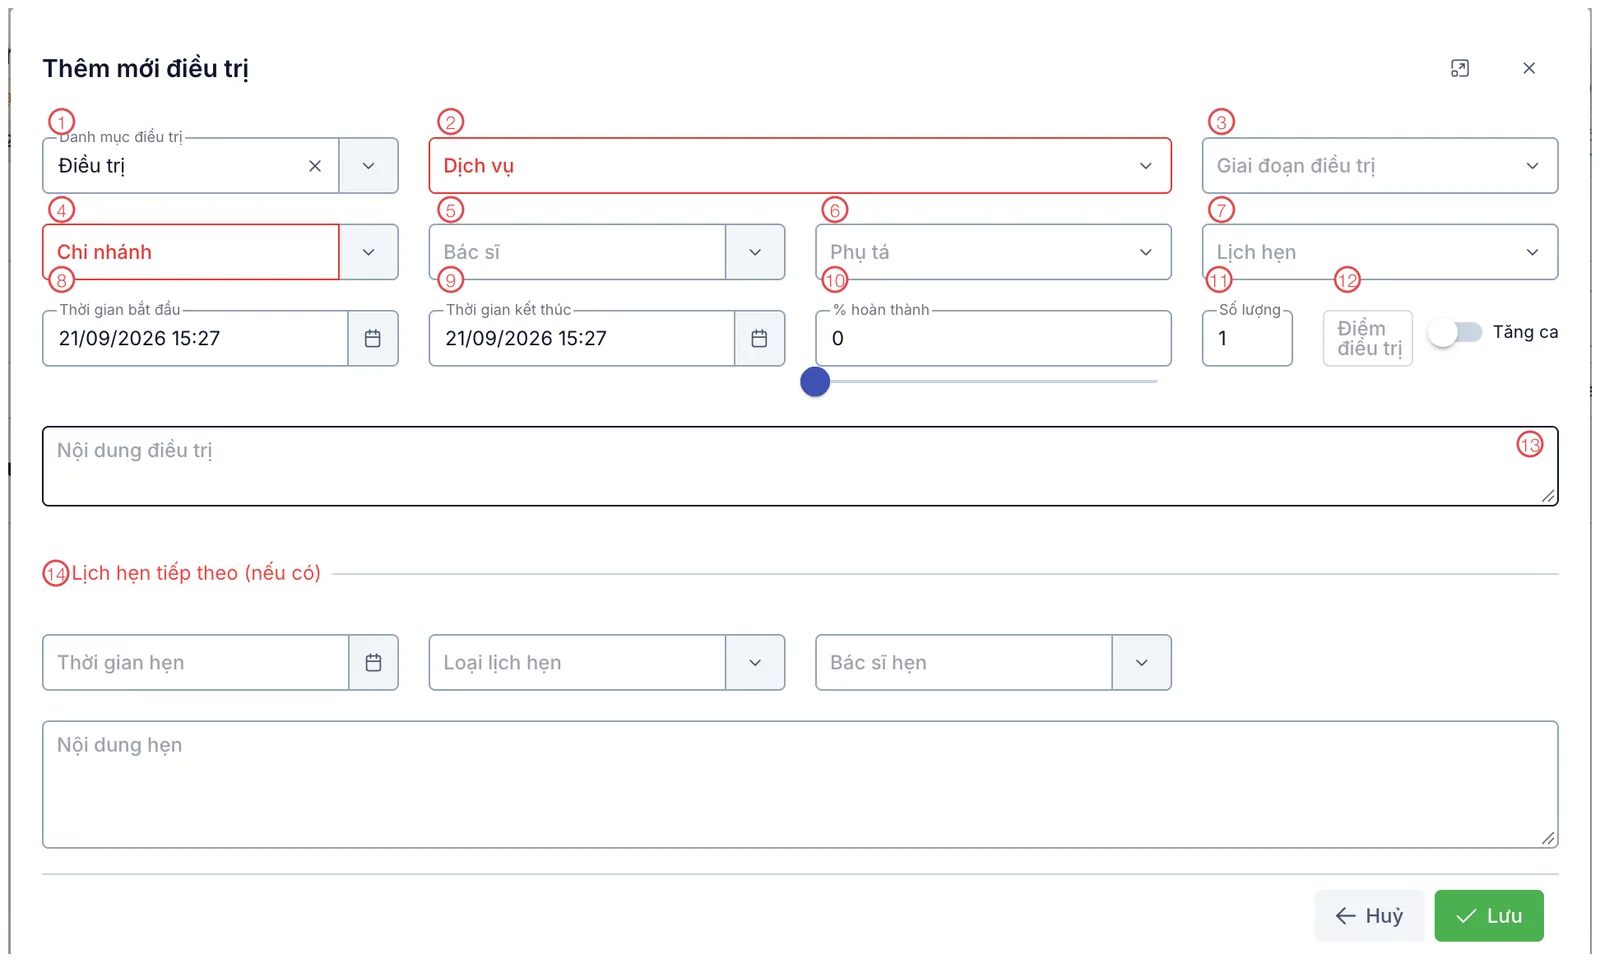The width and height of the screenshot is (1600, 962).
Task: Click the Bác sĩ combo field
Action: pyautogui.click(x=577, y=252)
